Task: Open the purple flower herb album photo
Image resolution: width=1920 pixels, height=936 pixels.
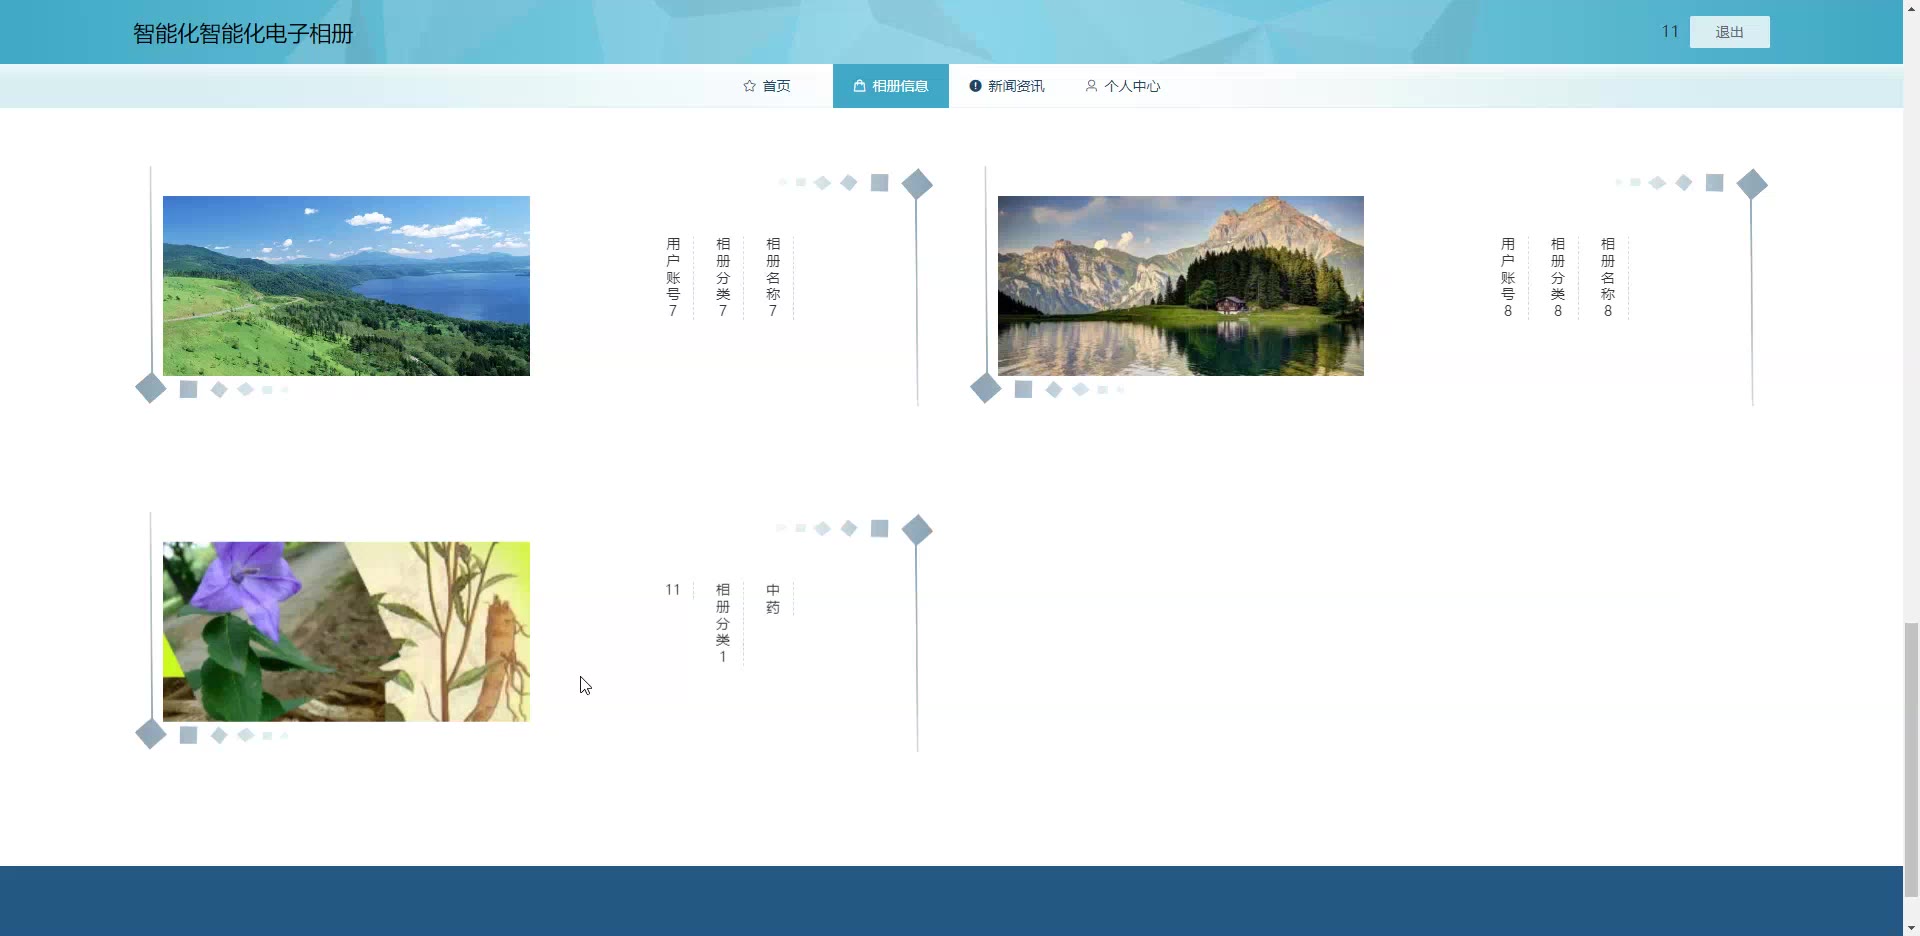Action: pos(346,632)
